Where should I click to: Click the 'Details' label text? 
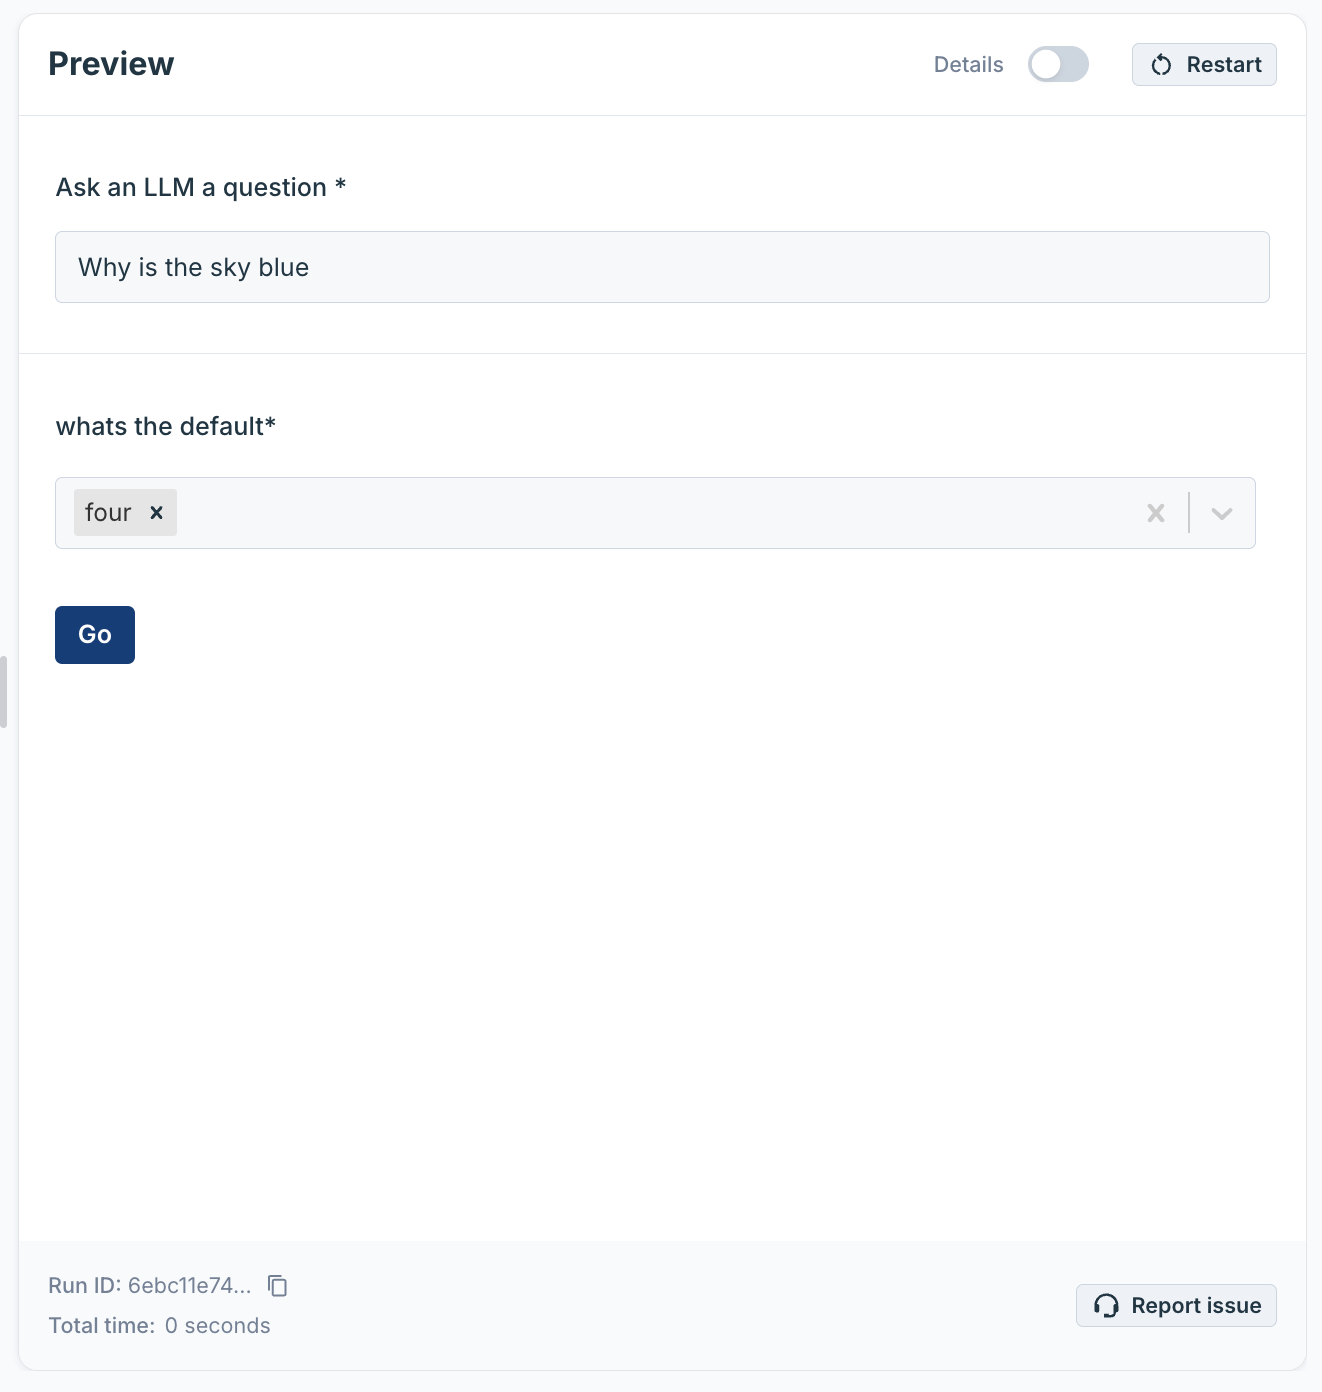click(968, 64)
